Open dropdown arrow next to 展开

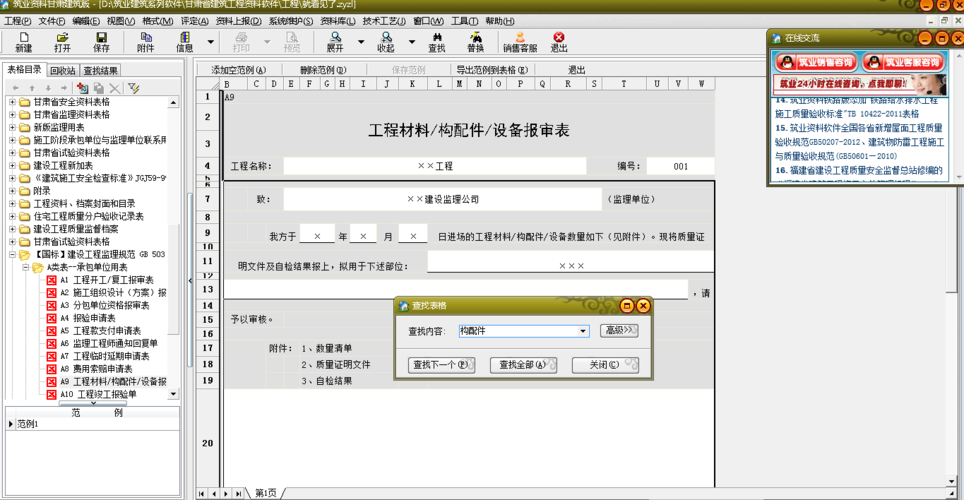coord(361,42)
